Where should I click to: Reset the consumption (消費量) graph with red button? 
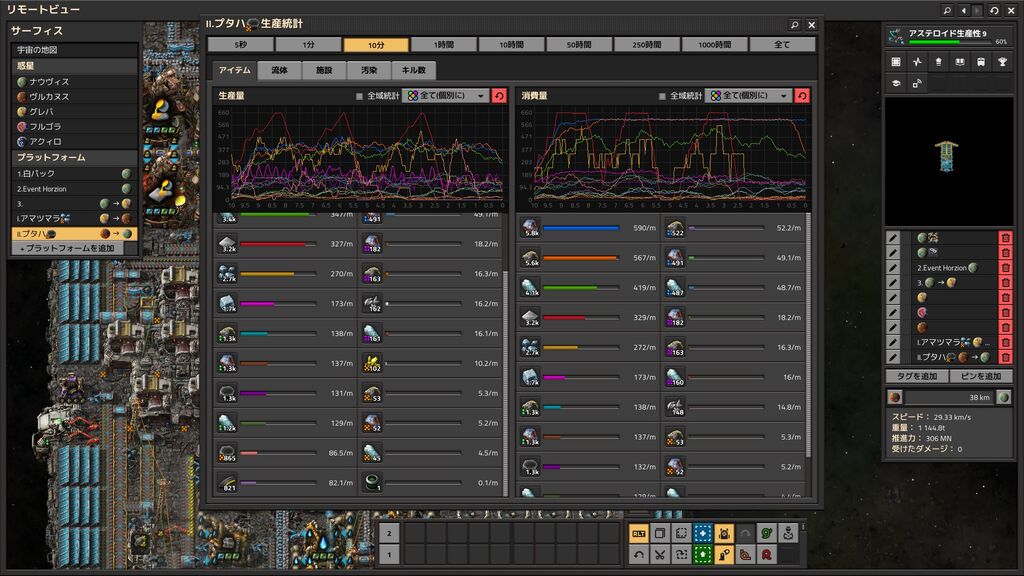click(x=802, y=95)
